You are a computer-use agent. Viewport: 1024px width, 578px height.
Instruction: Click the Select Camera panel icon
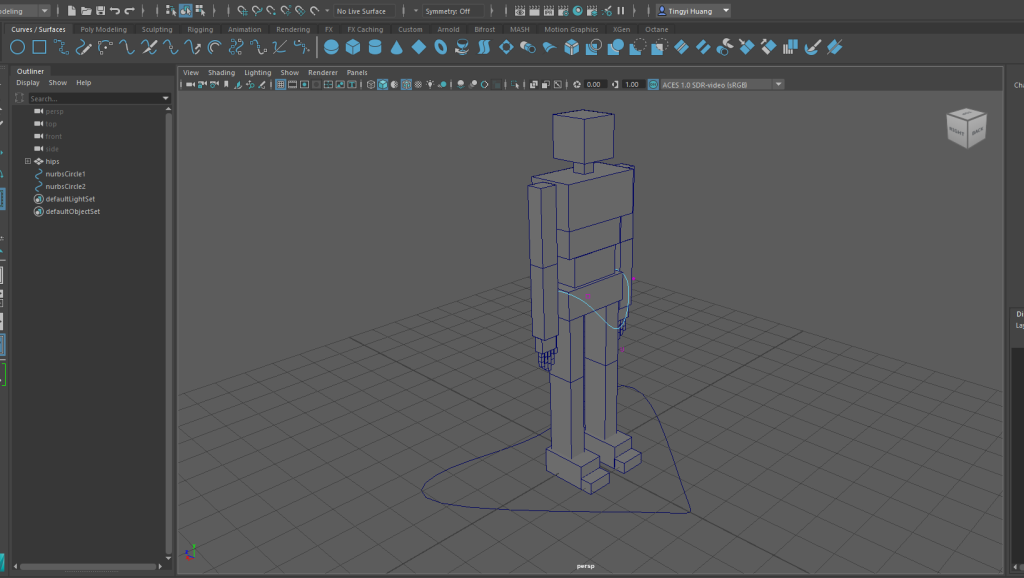point(190,84)
